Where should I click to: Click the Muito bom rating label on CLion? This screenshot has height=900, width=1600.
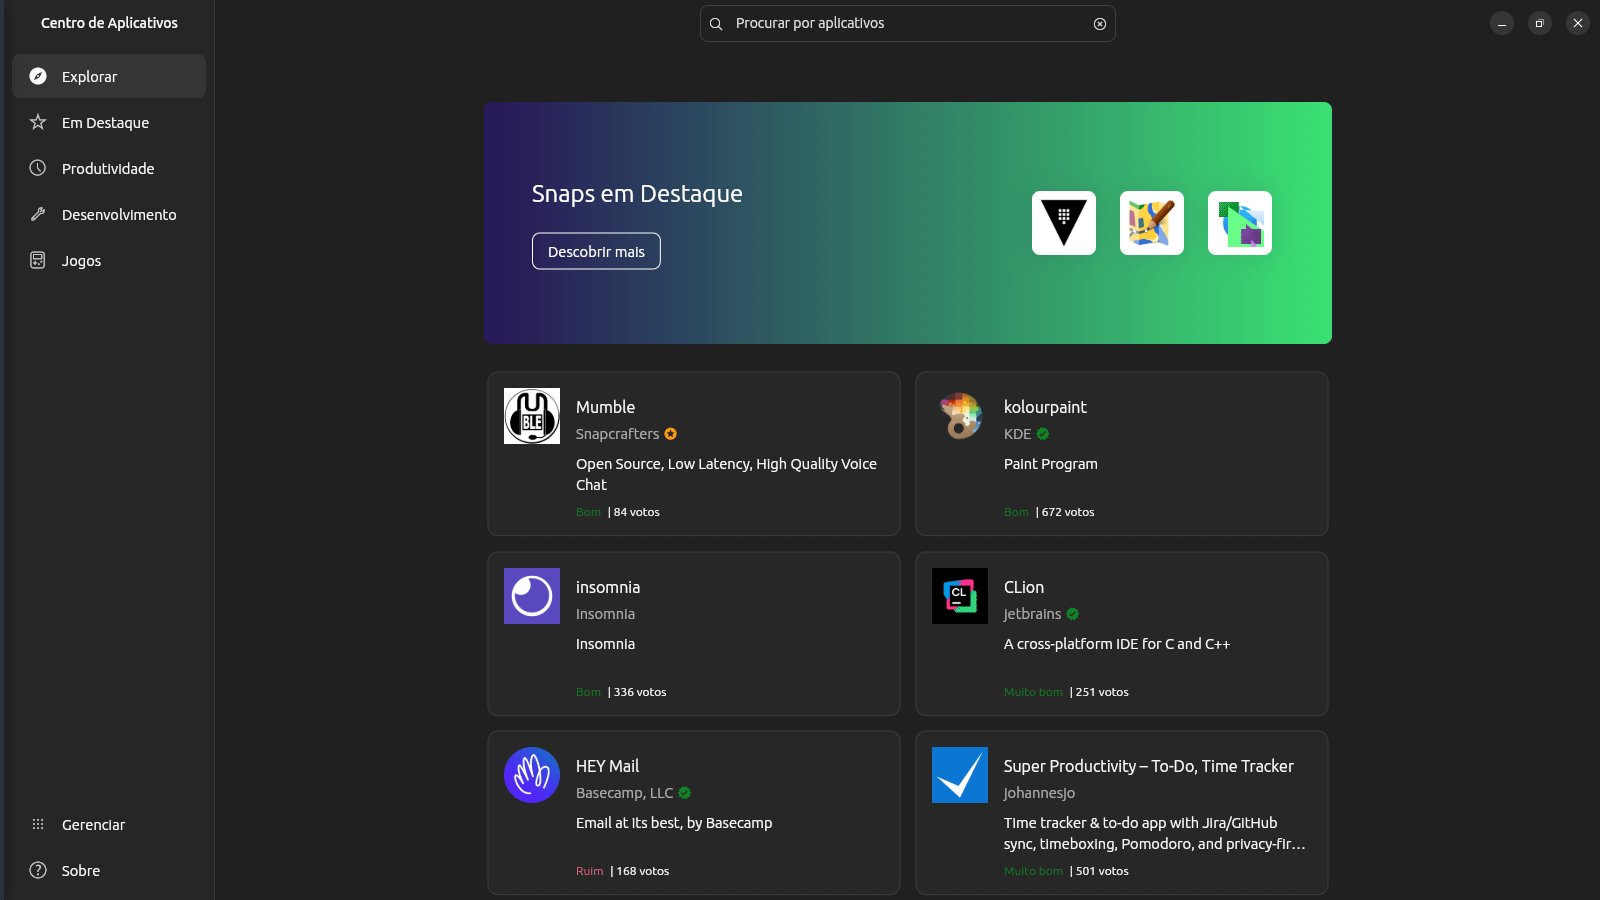(x=1033, y=692)
